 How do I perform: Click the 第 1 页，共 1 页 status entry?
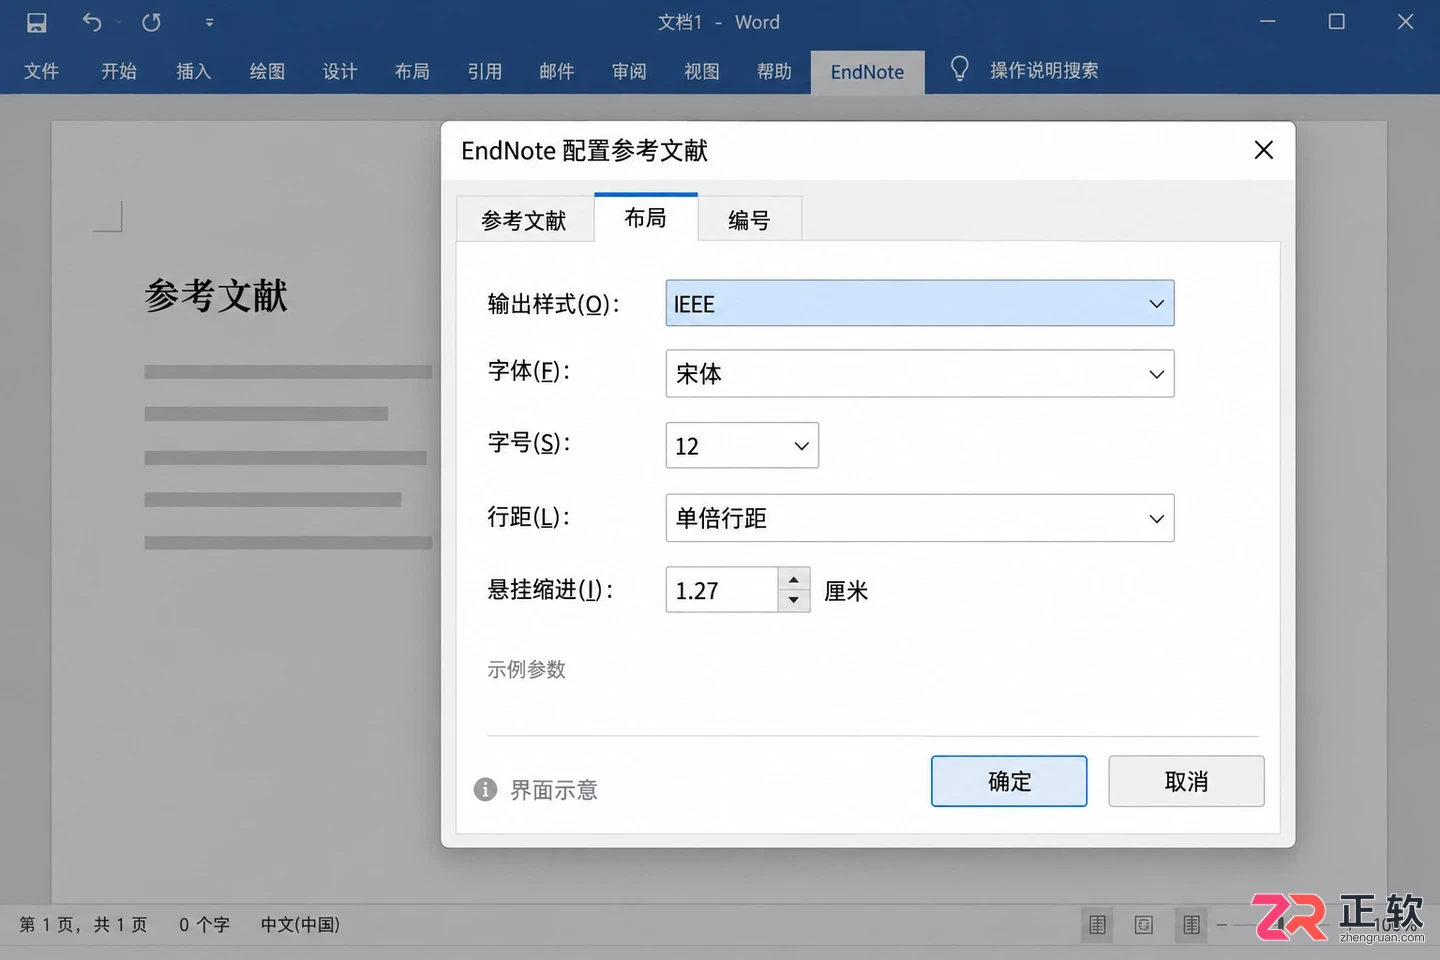pyautogui.click(x=83, y=925)
